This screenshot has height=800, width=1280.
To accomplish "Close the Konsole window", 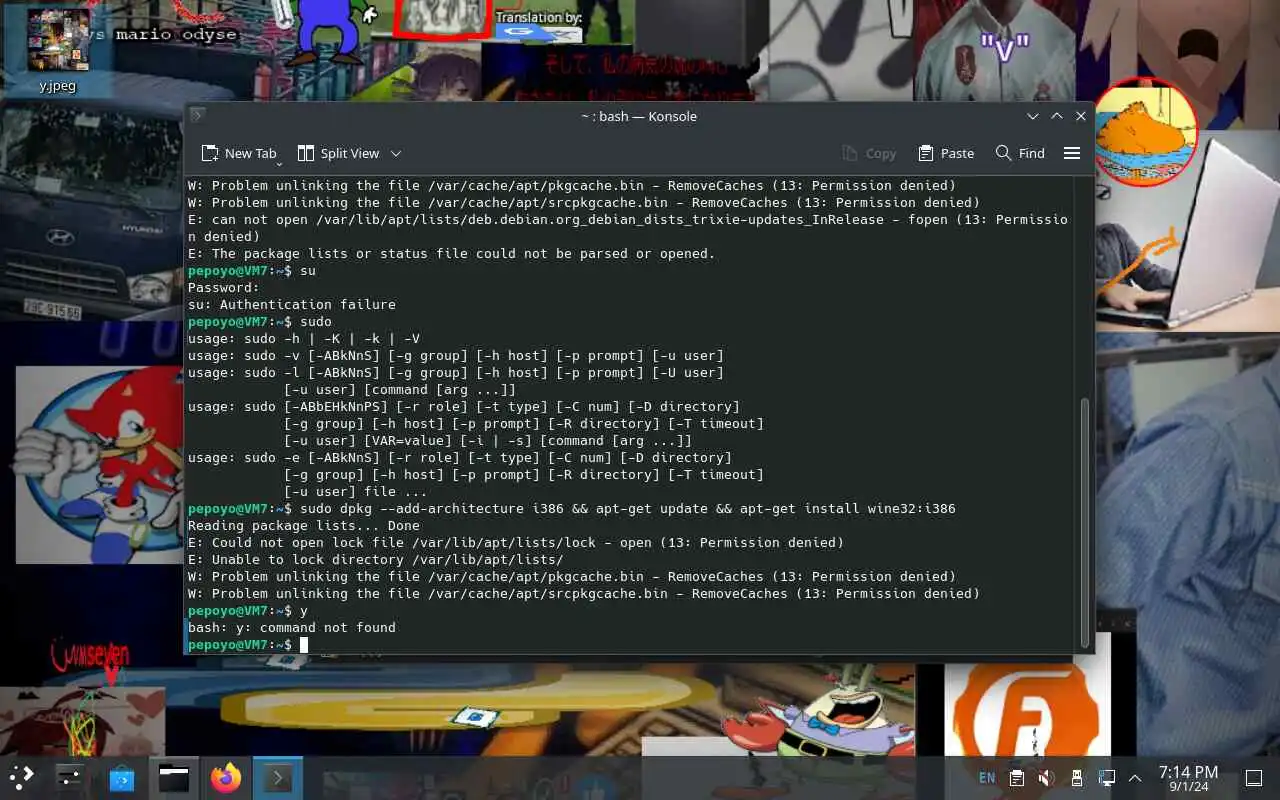I will click(x=1081, y=116).
